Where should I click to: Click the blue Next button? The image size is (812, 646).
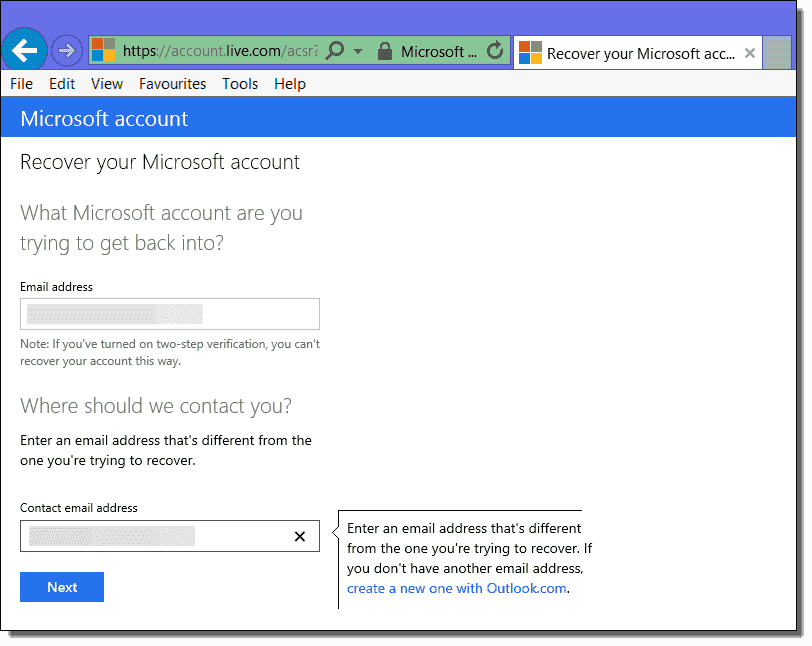(x=62, y=587)
